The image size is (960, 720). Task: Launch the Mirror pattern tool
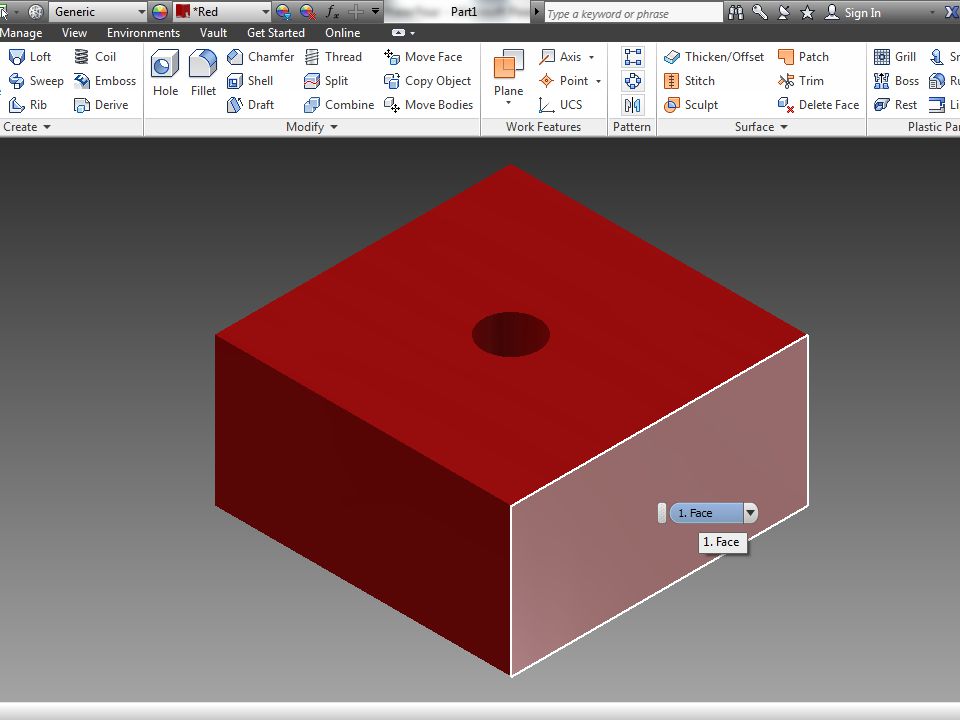(632, 105)
